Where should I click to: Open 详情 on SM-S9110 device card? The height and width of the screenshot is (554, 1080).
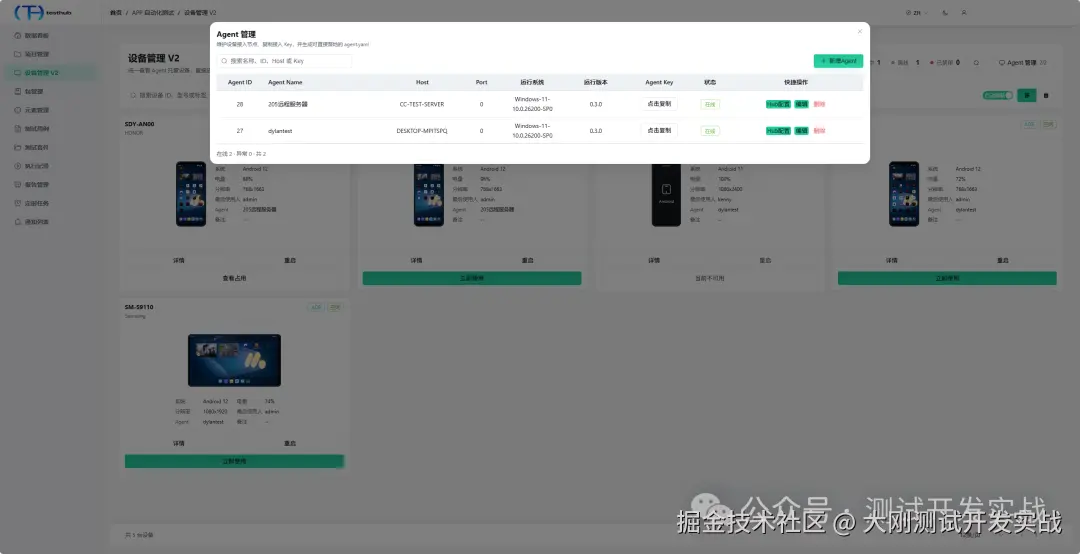point(179,443)
